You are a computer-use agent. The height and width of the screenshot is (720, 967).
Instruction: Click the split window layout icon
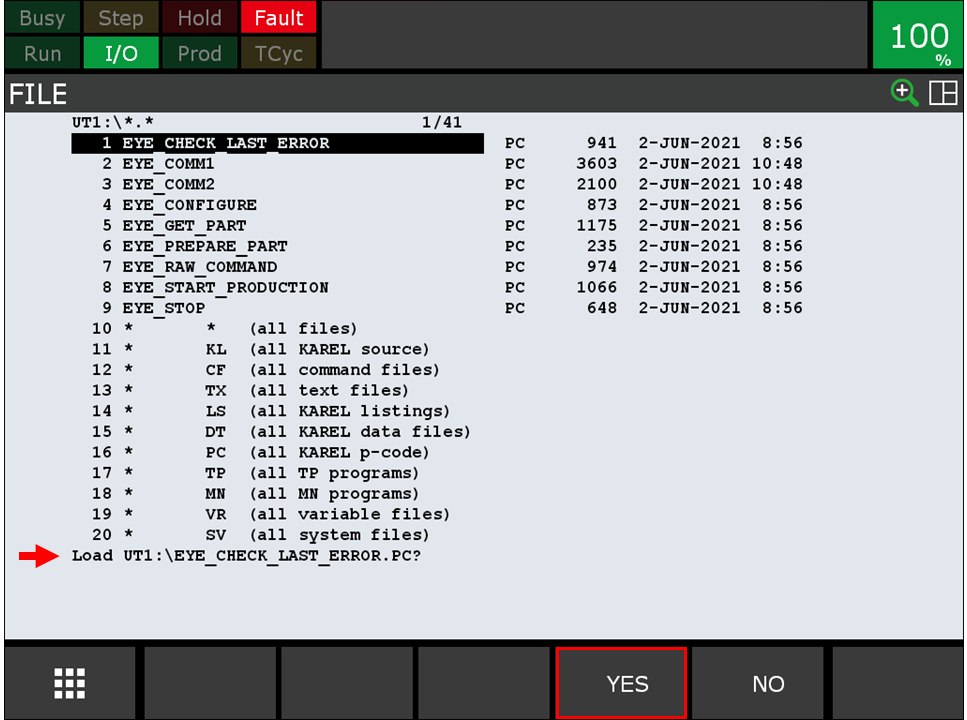(942, 94)
